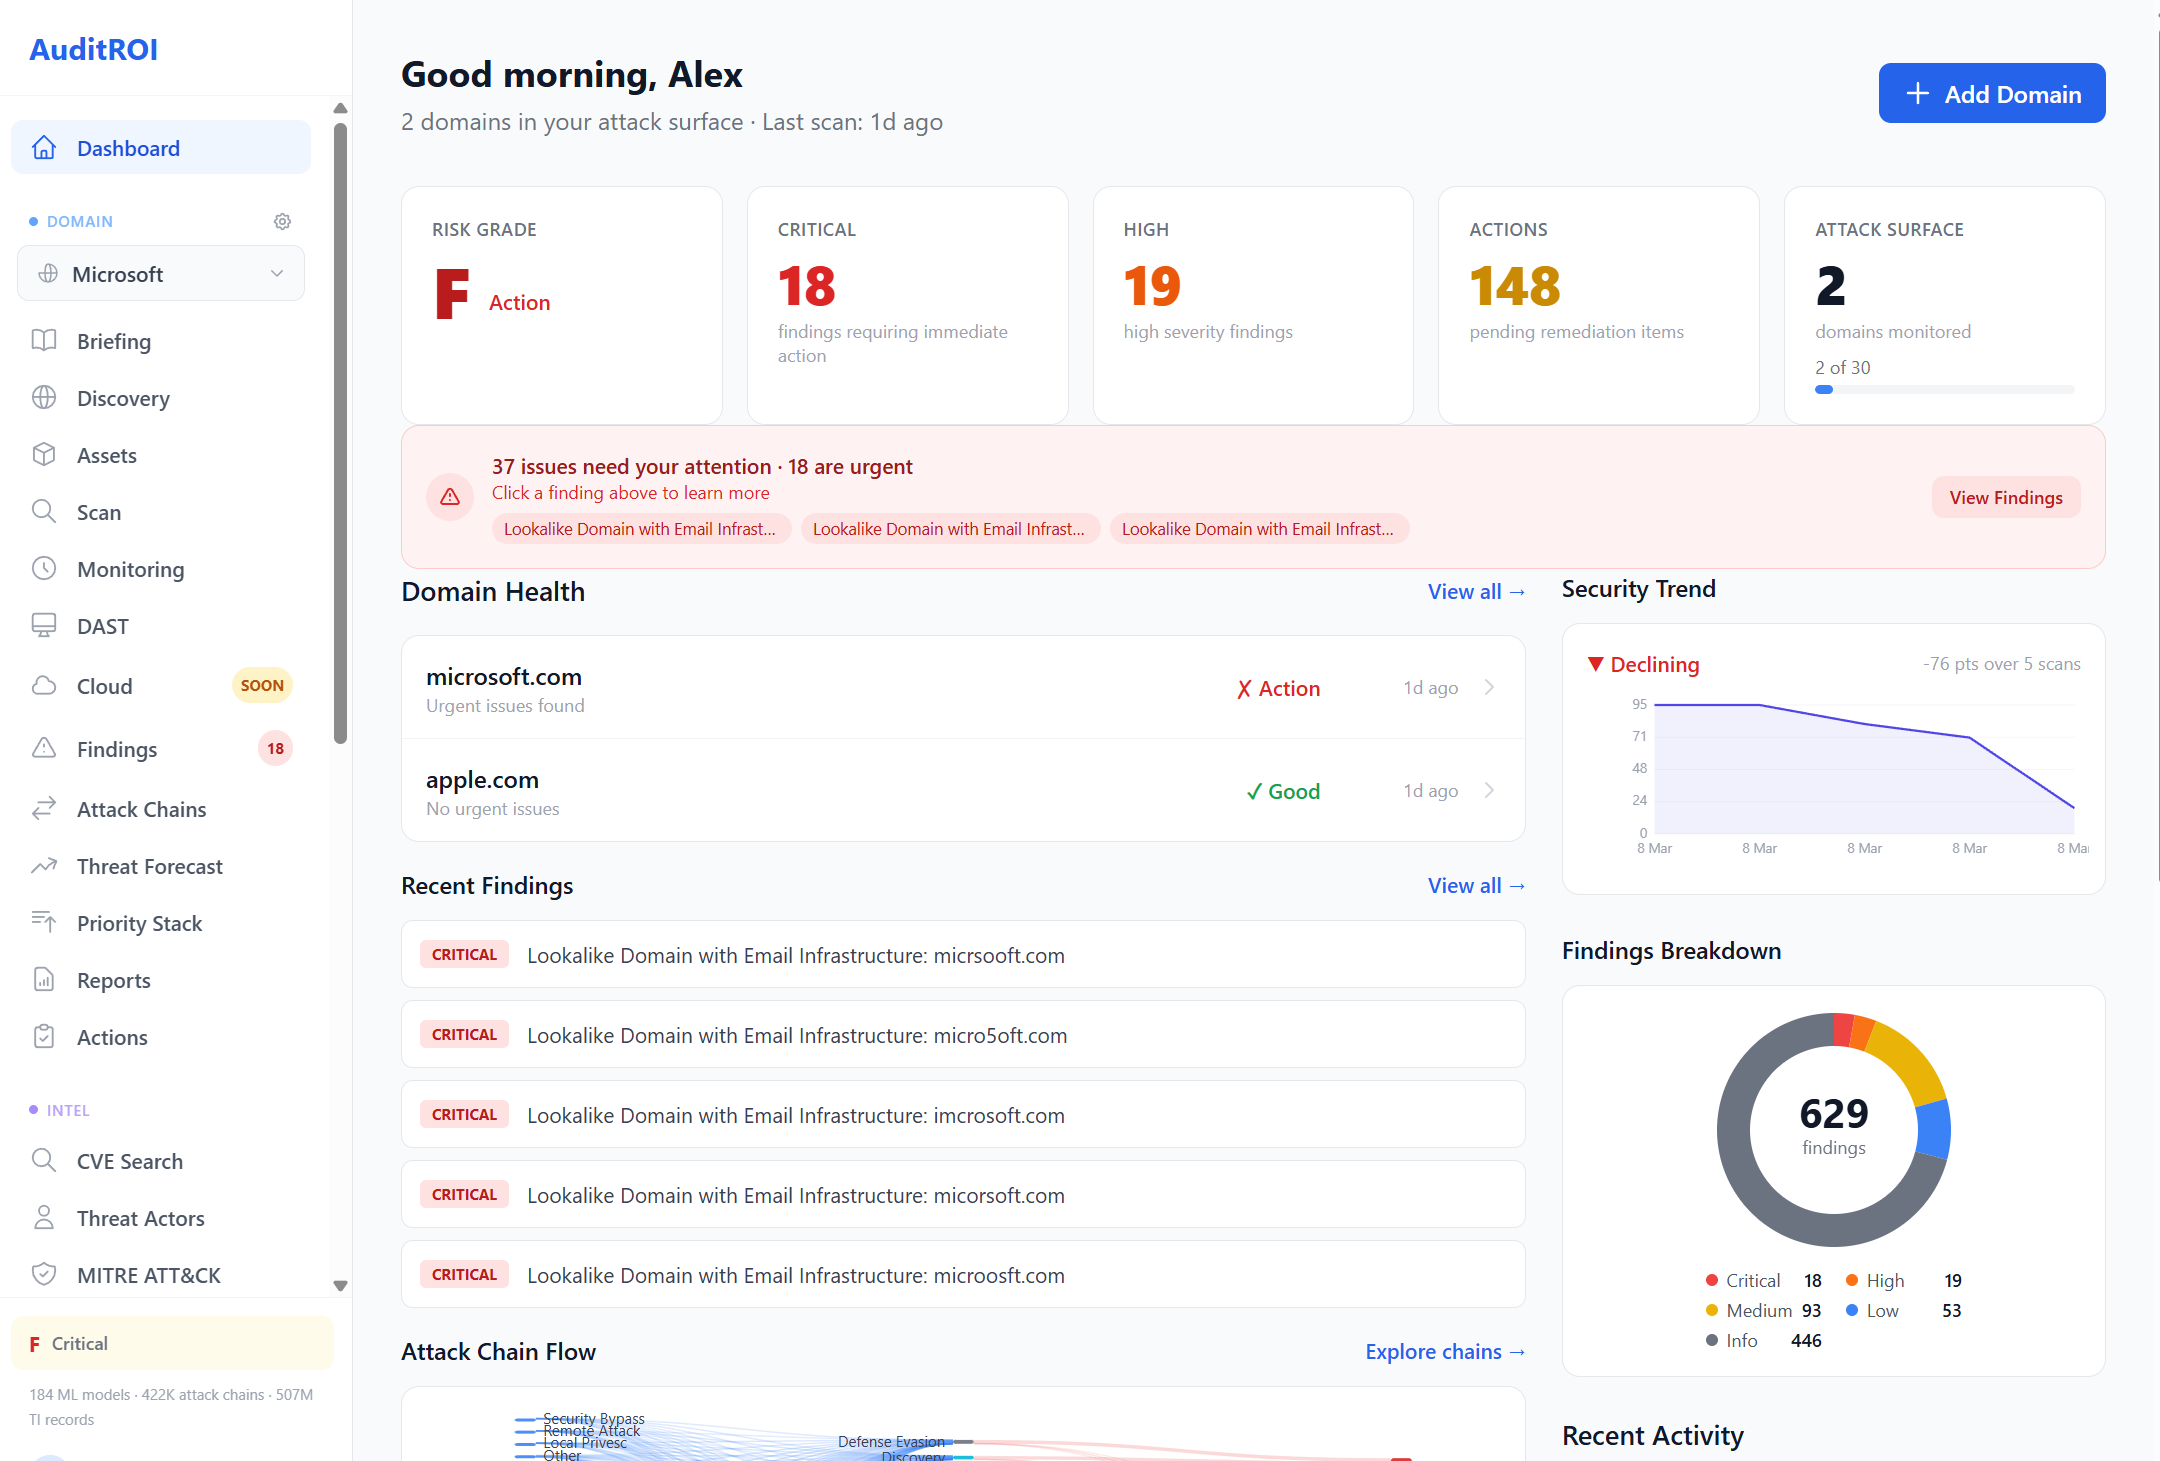
Task: Click the MITRE ATT&CK shield icon
Action: 45,1274
